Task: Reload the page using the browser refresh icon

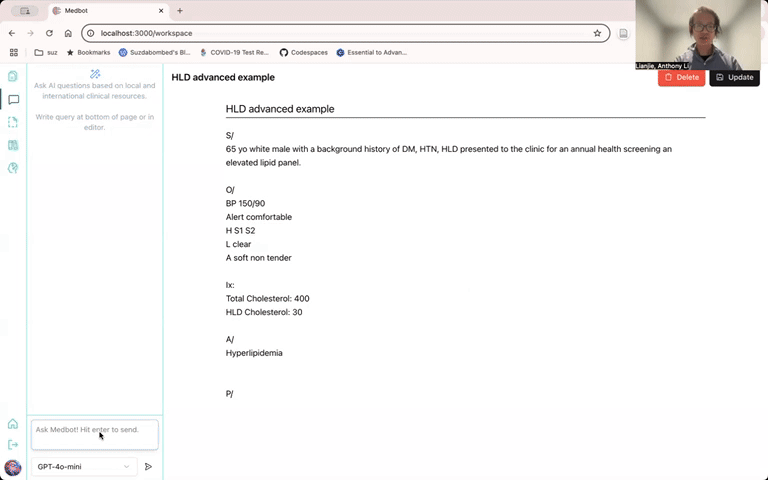Action: click(x=49, y=33)
